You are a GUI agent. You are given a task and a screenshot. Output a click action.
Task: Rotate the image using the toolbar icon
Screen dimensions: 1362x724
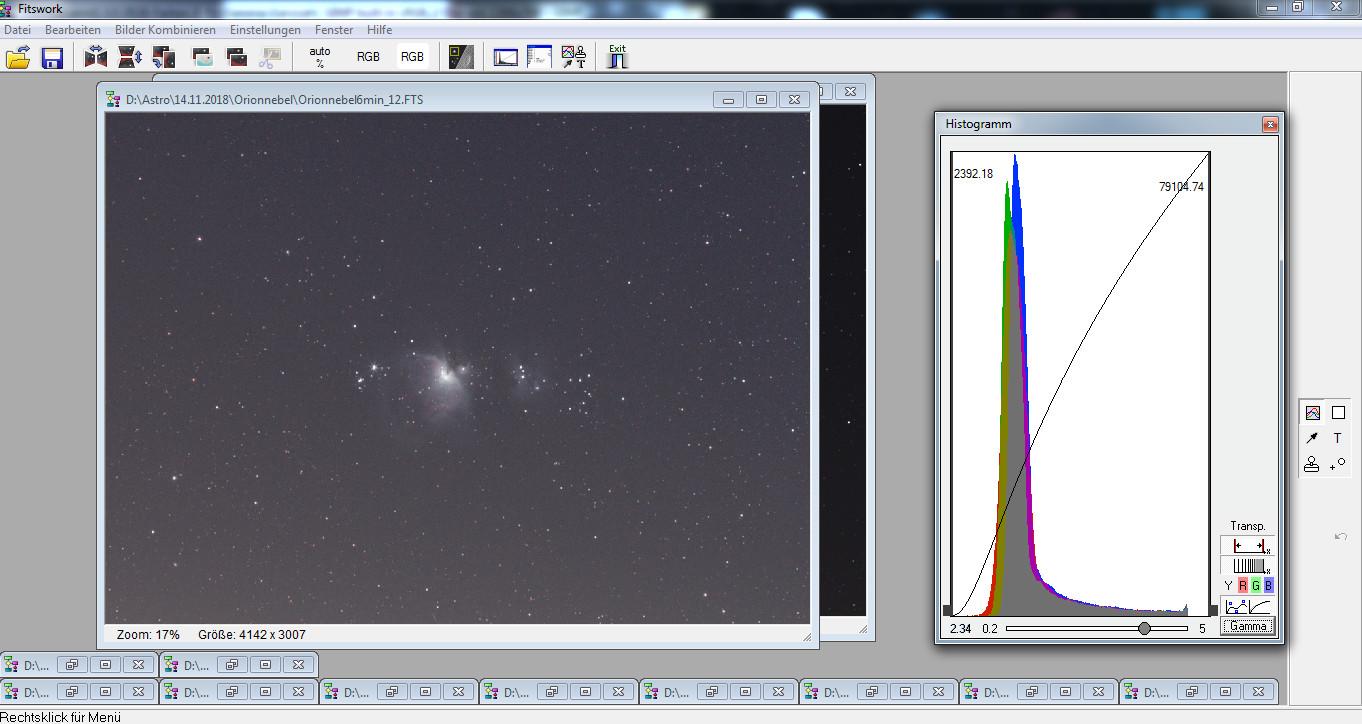164,57
